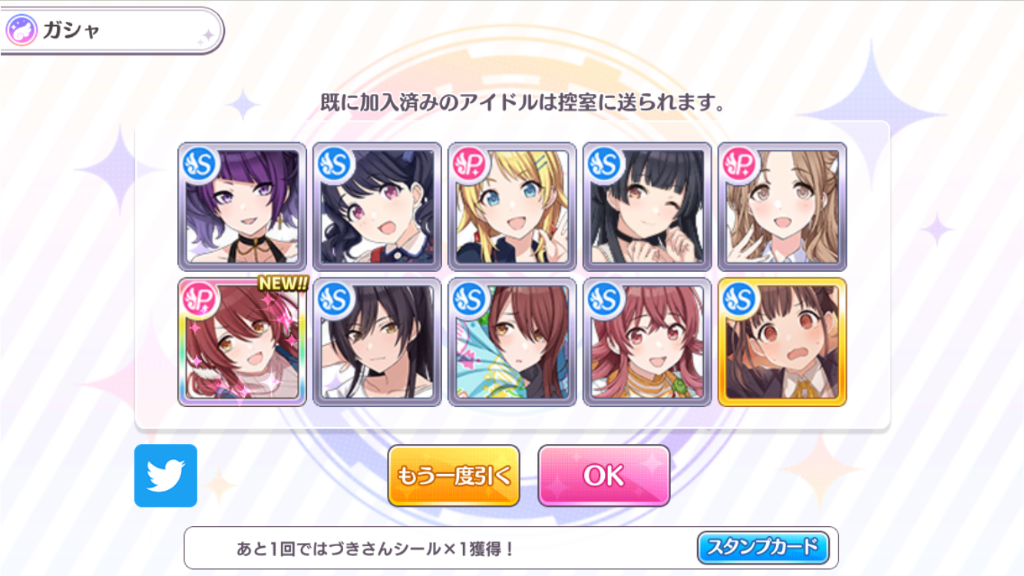The height and width of the screenshot is (576, 1024).
Task: Click the ガシャ header icon
Action: point(21,30)
